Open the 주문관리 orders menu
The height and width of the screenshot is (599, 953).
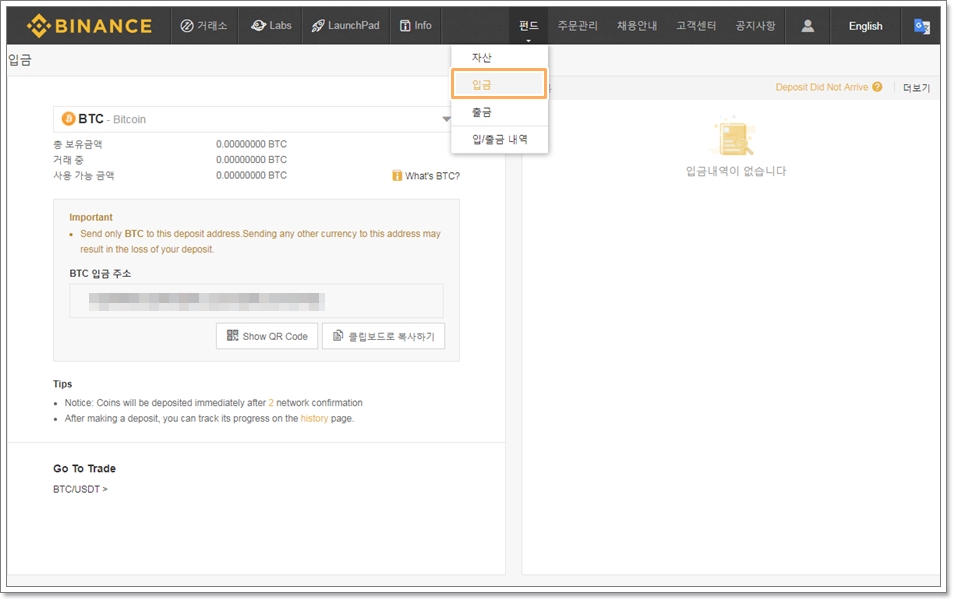click(577, 26)
